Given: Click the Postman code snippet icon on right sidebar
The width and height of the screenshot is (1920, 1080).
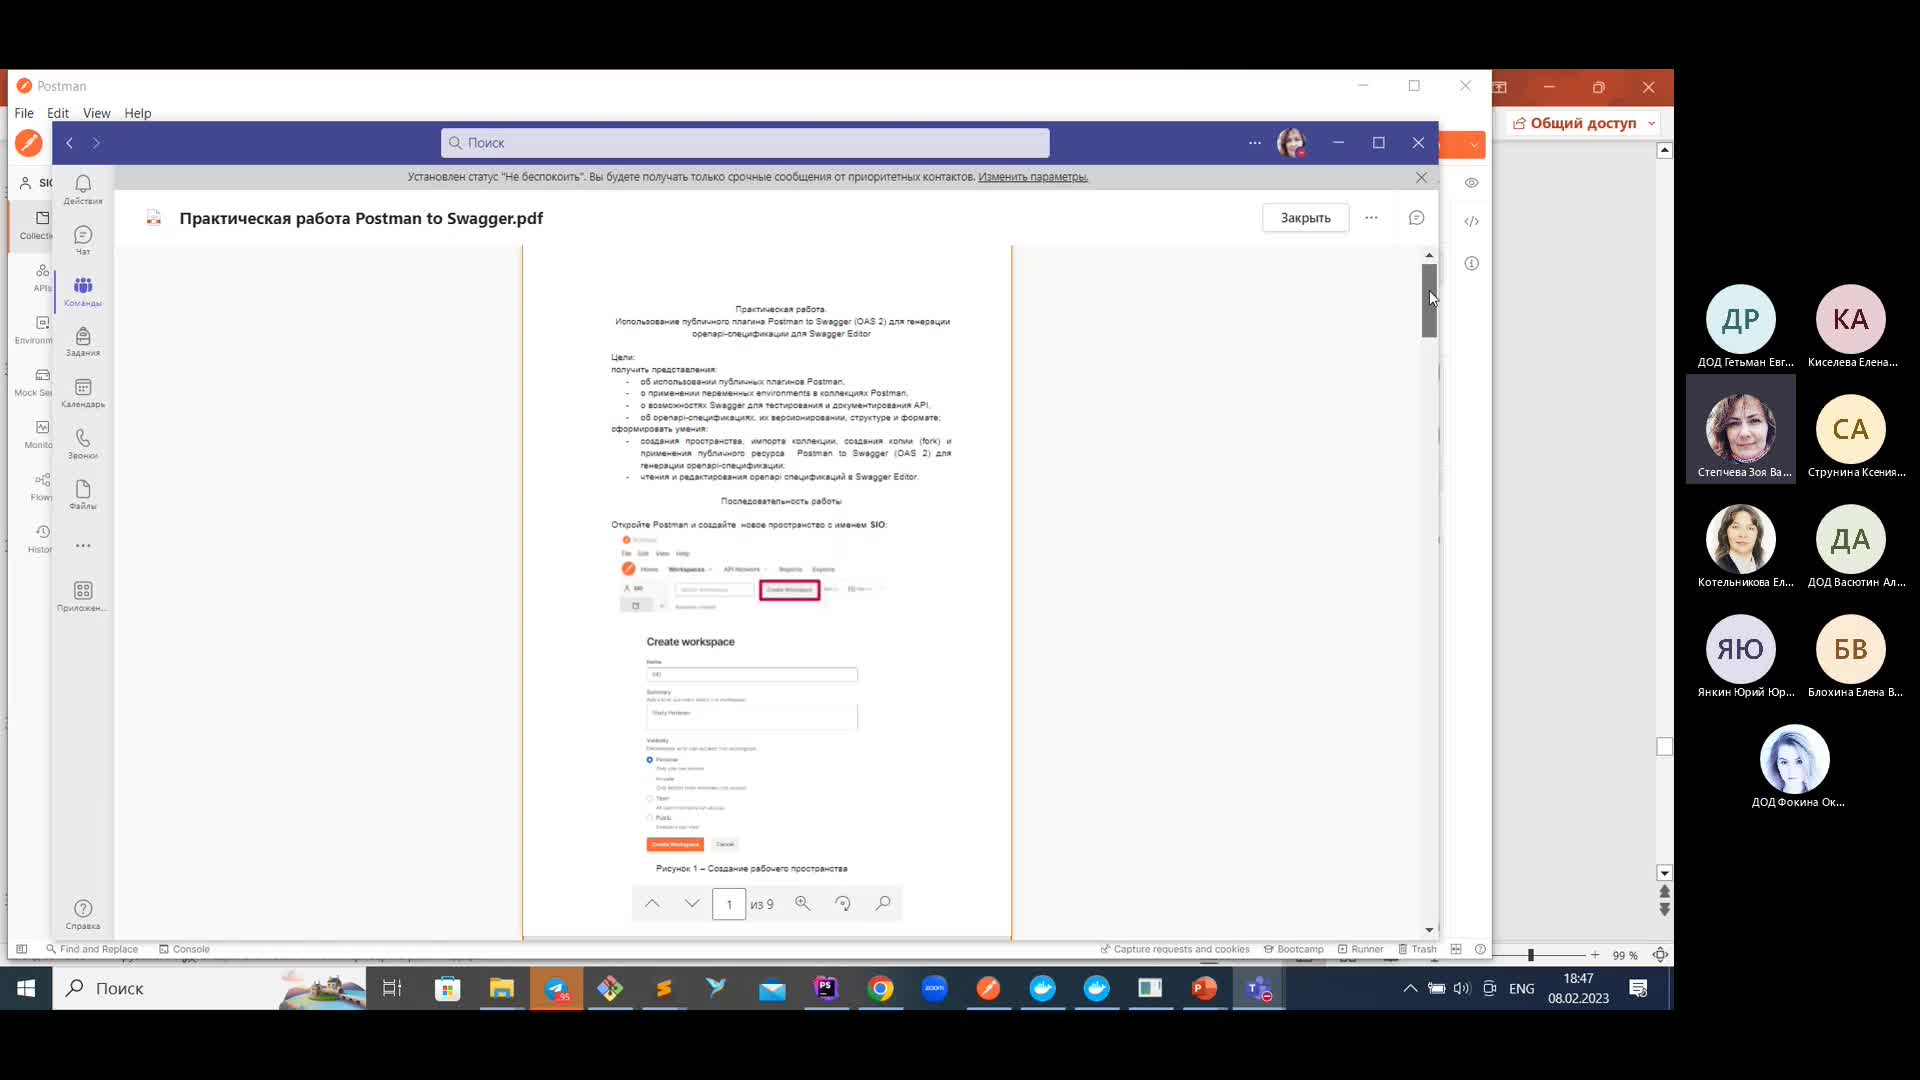Looking at the screenshot, I should click(x=1472, y=221).
